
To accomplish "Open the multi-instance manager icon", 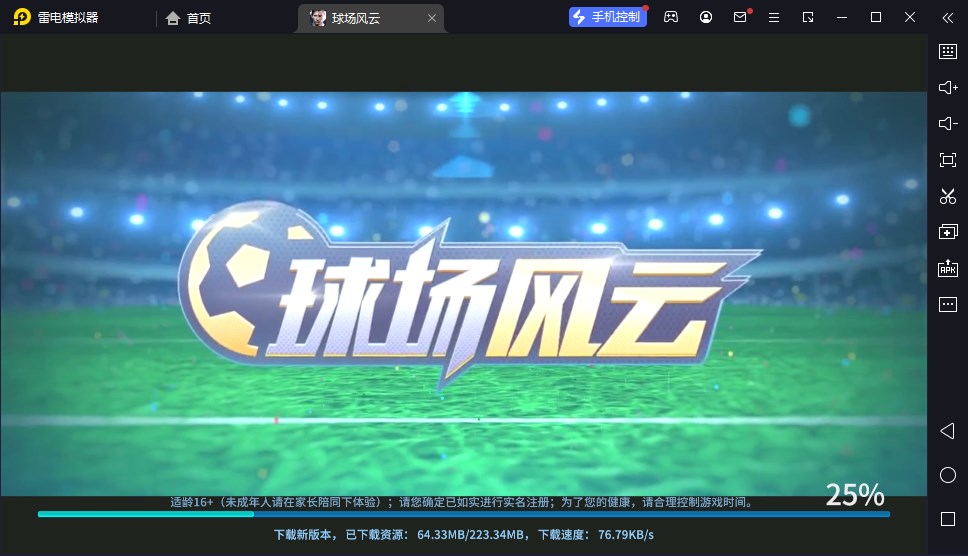I will pos(948,232).
